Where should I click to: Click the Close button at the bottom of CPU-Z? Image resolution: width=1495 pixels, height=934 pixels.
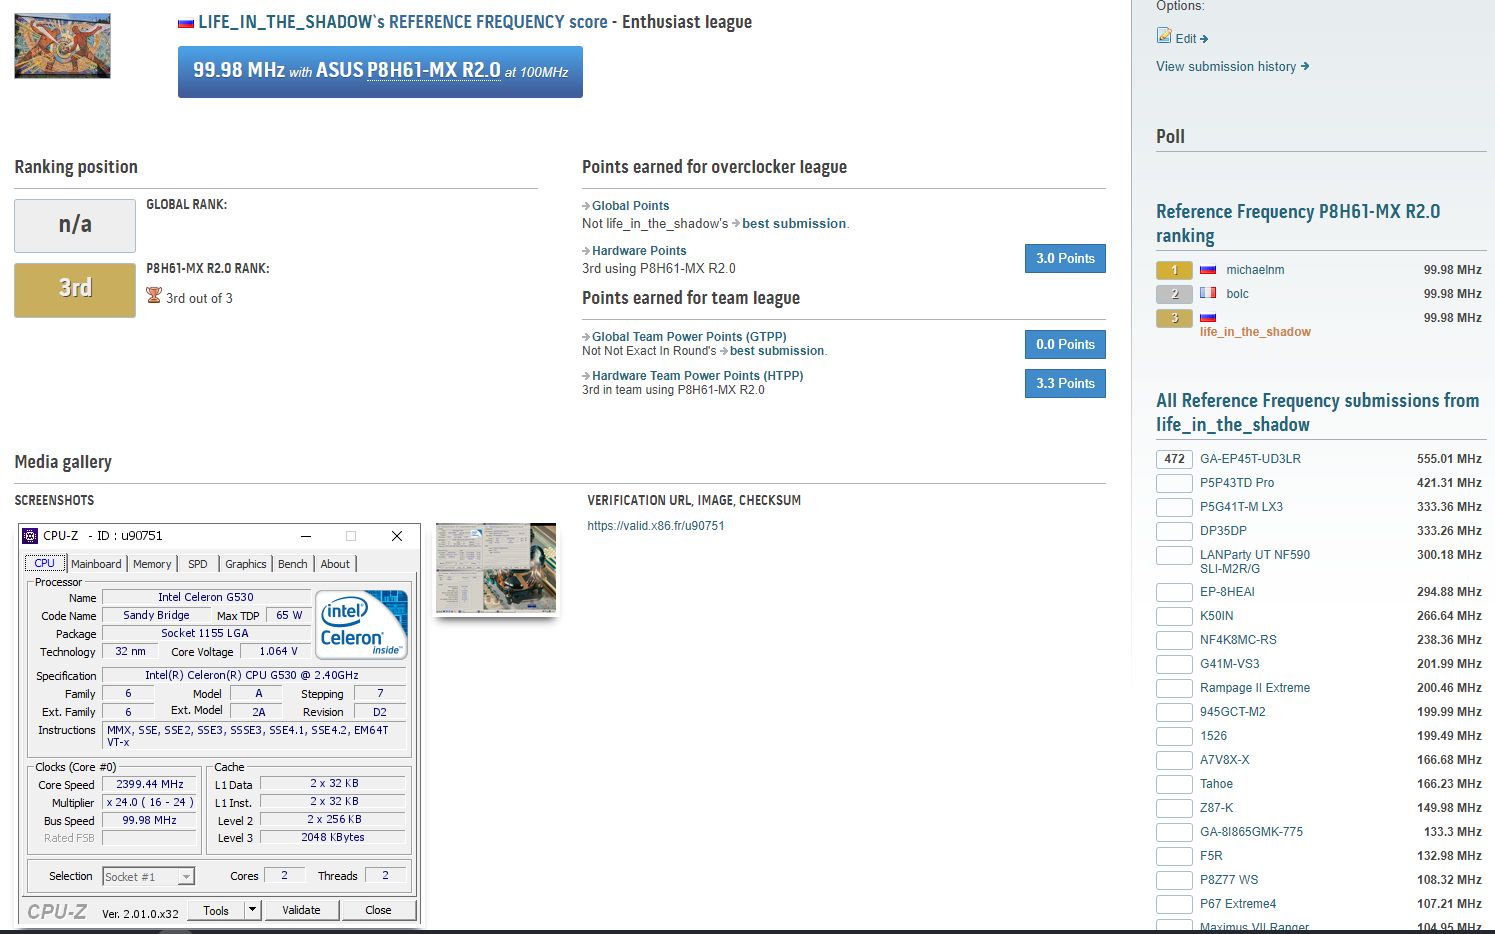pos(378,910)
